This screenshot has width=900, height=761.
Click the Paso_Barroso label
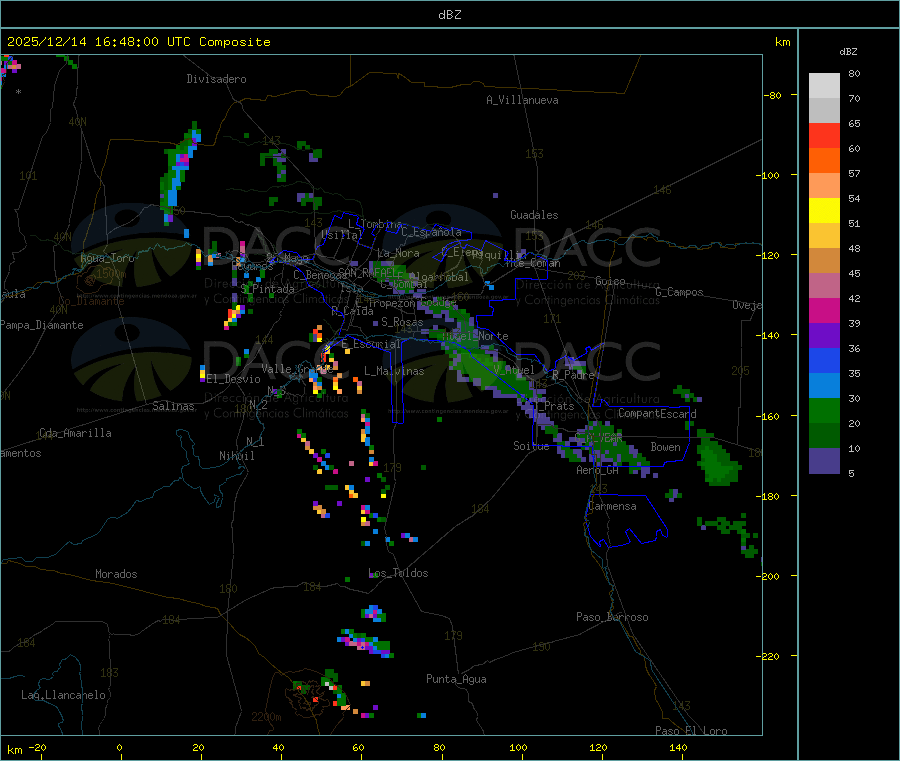coord(612,617)
